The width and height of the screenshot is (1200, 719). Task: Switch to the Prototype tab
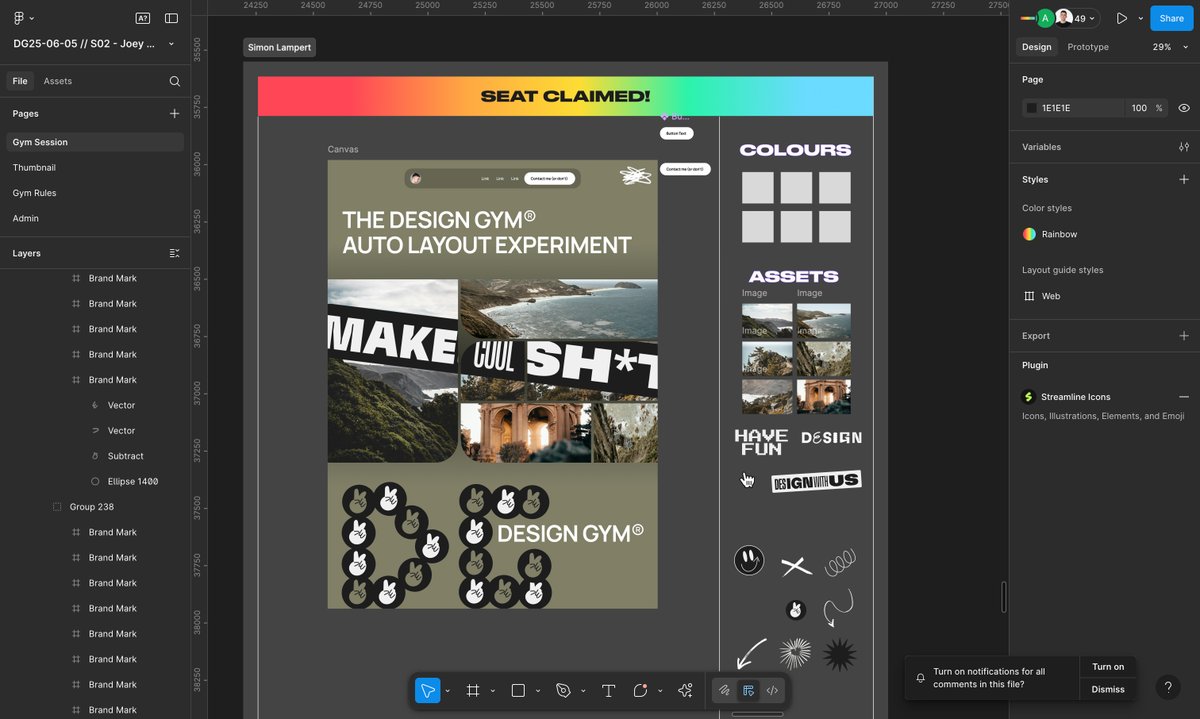click(1088, 47)
